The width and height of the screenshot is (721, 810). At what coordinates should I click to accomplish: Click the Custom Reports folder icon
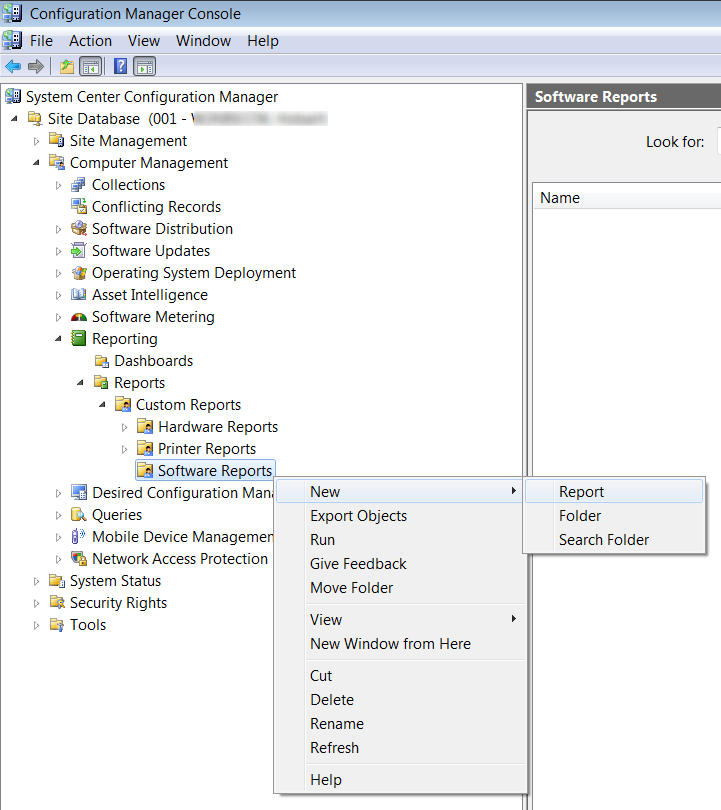(123, 404)
